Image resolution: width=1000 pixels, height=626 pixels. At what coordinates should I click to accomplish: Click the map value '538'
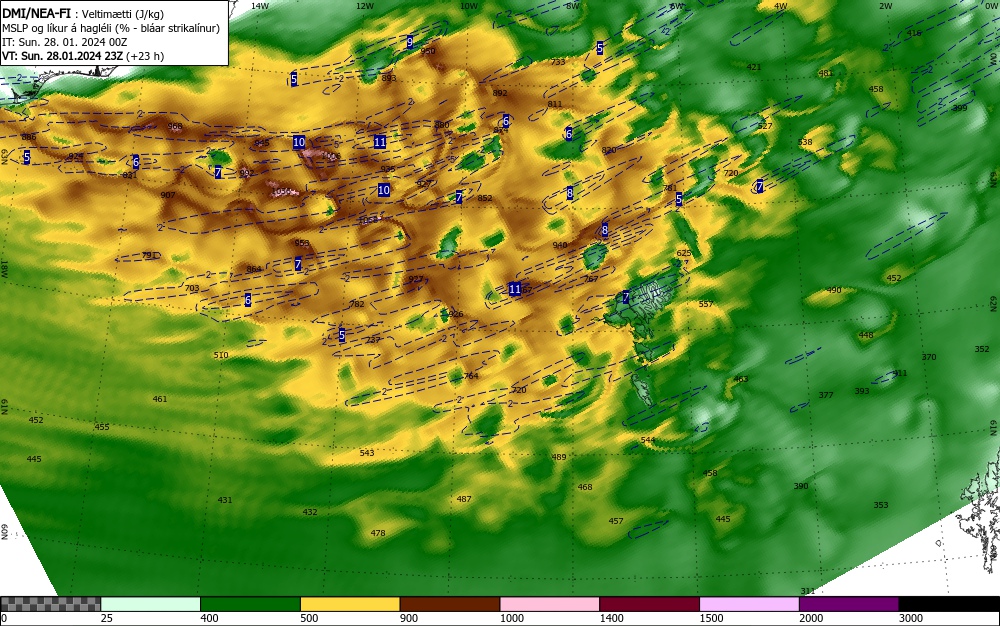tap(805, 142)
